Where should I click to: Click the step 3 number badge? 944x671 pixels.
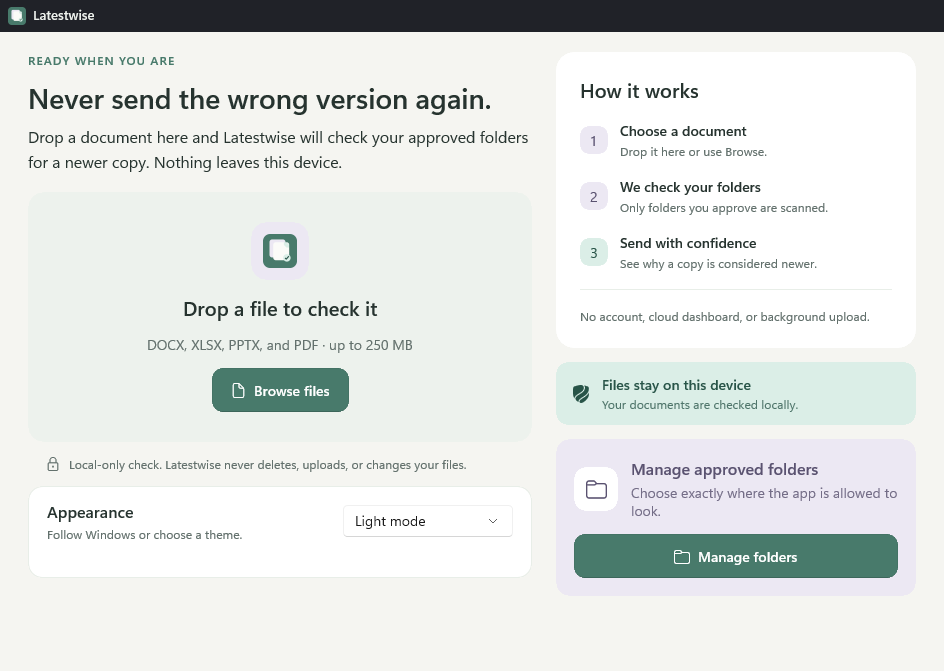[594, 253]
